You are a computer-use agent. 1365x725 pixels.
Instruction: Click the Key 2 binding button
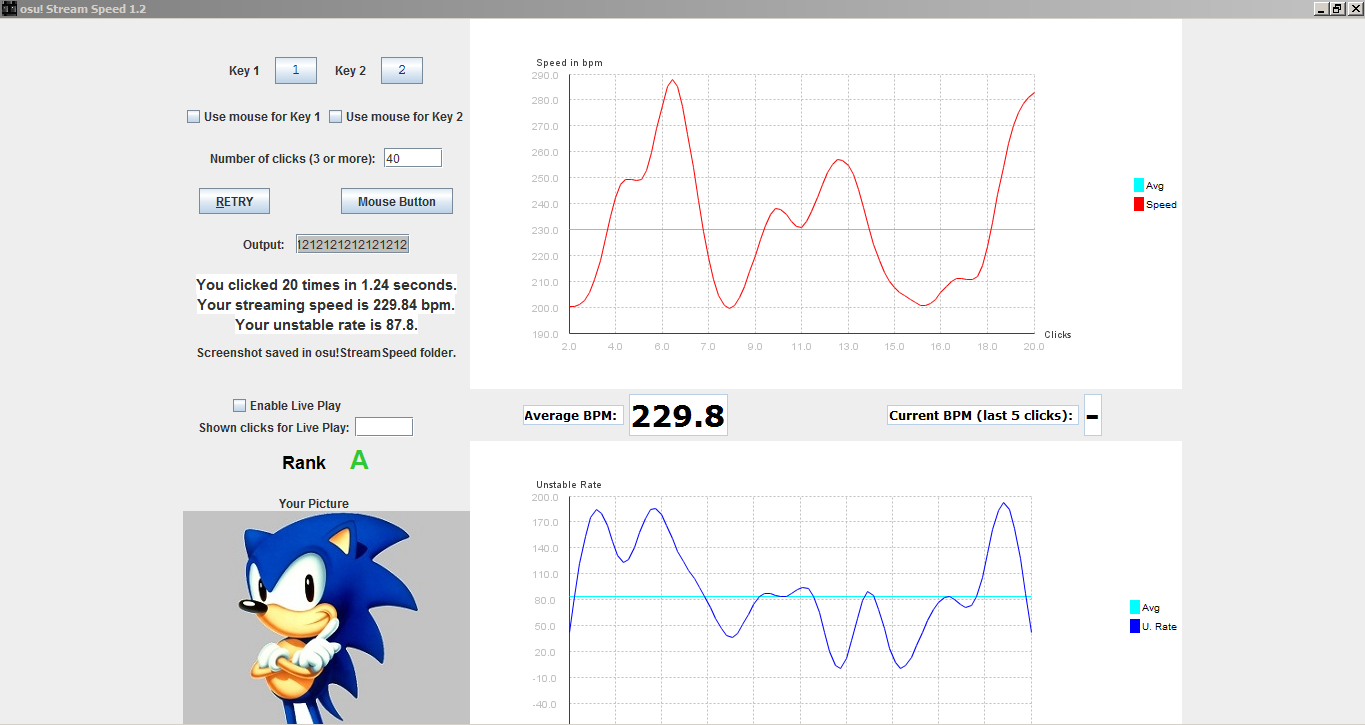coord(402,70)
